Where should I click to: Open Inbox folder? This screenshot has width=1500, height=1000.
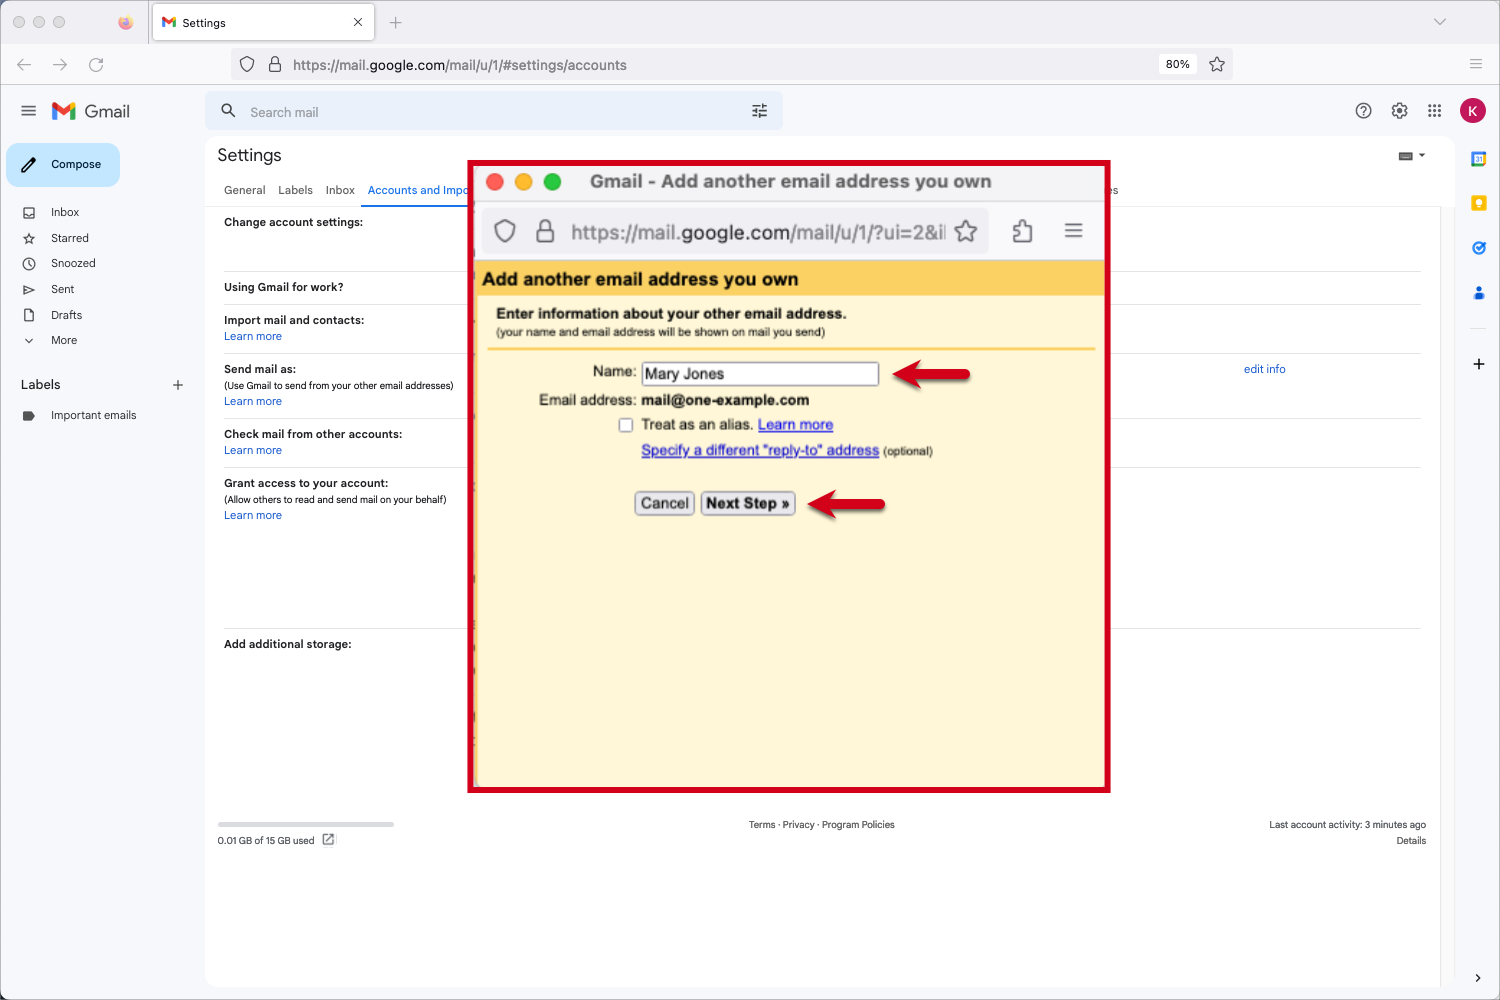pos(65,213)
